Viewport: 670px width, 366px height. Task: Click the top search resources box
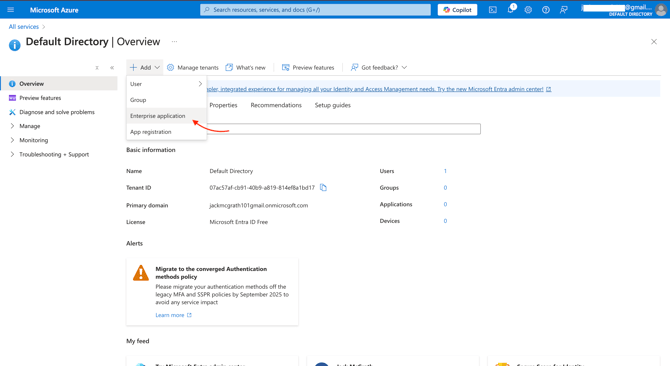click(x=315, y=10)
